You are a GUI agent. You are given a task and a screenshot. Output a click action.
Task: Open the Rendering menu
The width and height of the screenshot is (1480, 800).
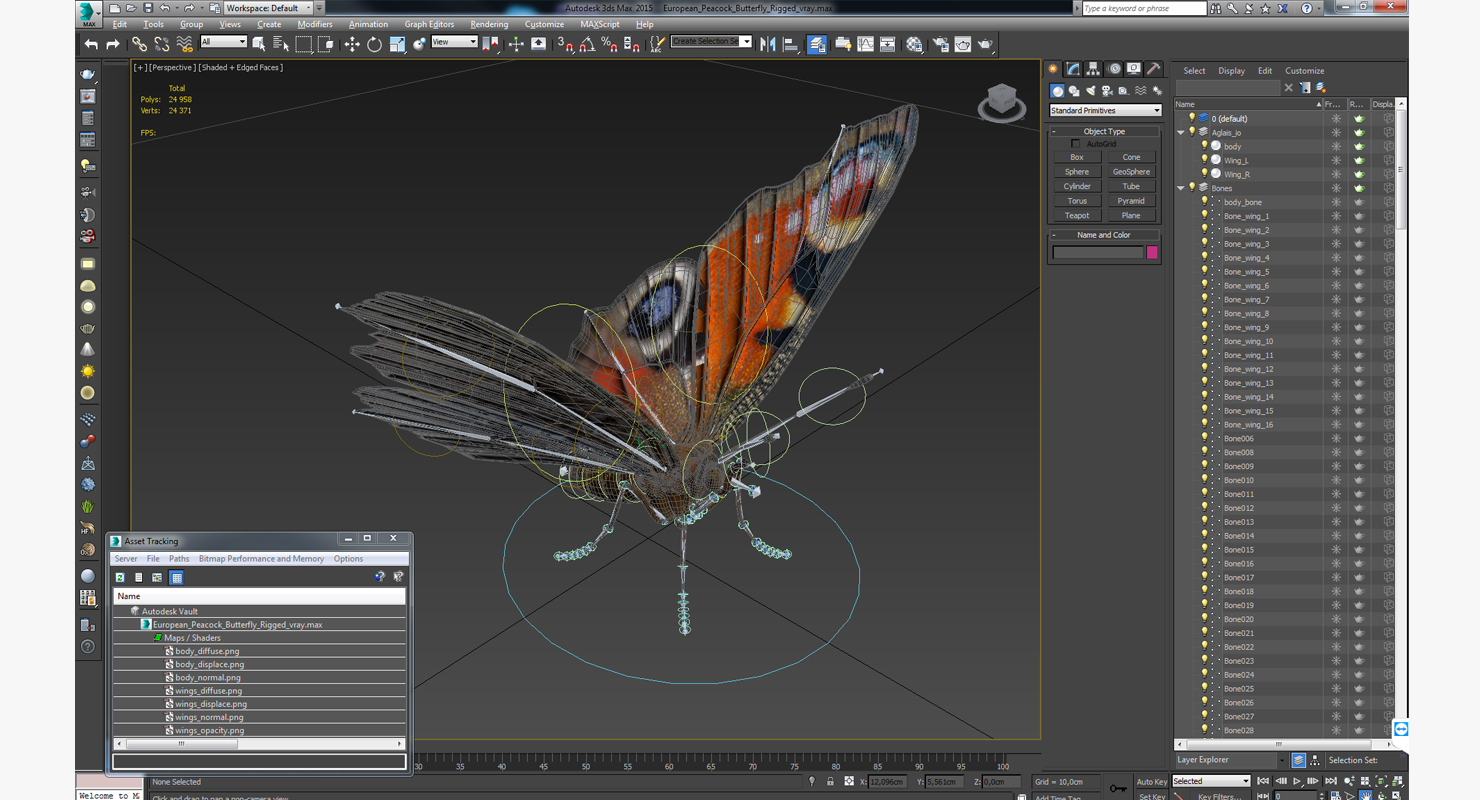tap(489, 24)
